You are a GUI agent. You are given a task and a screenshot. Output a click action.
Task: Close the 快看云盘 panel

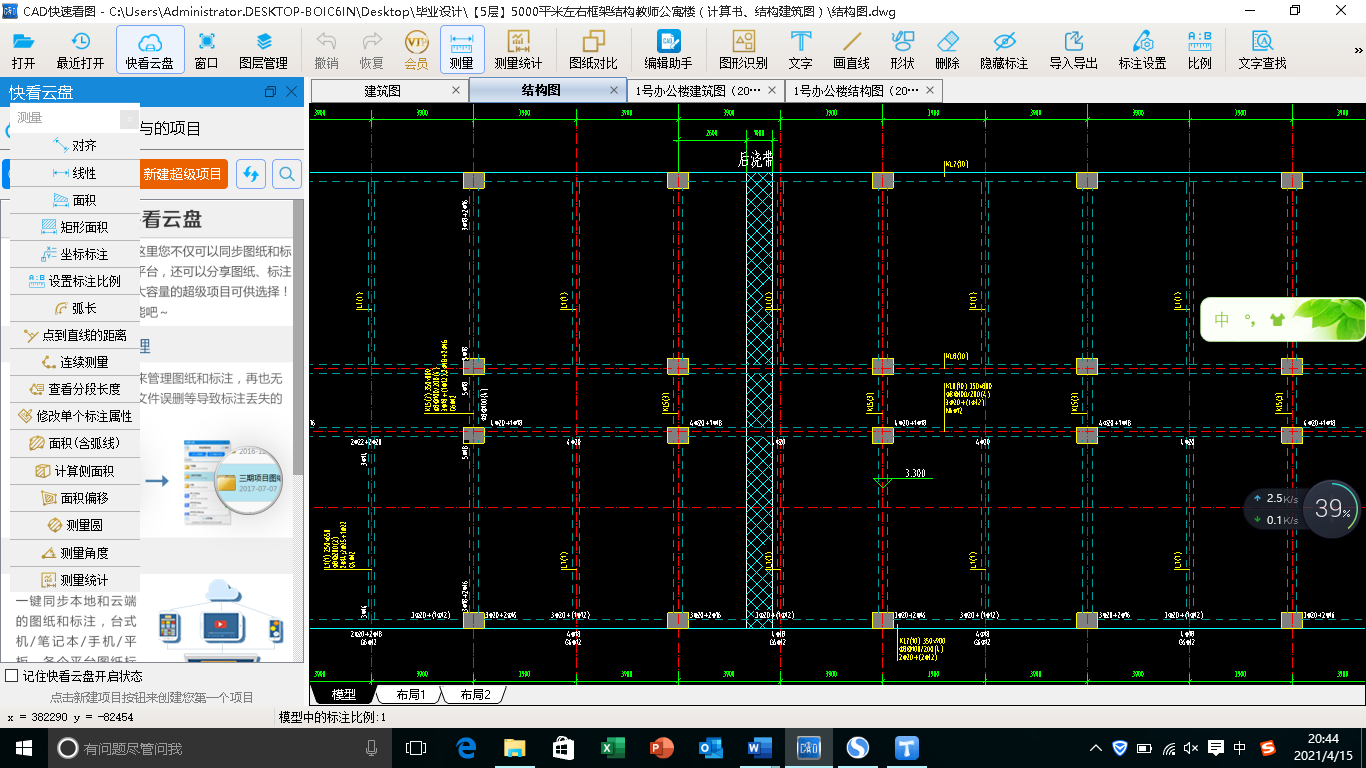[291, 92]
